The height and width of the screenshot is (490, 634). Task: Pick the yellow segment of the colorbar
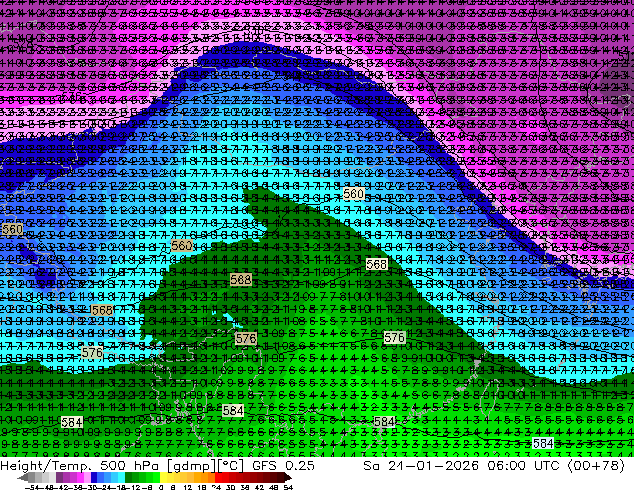click(x=163, y=477)
